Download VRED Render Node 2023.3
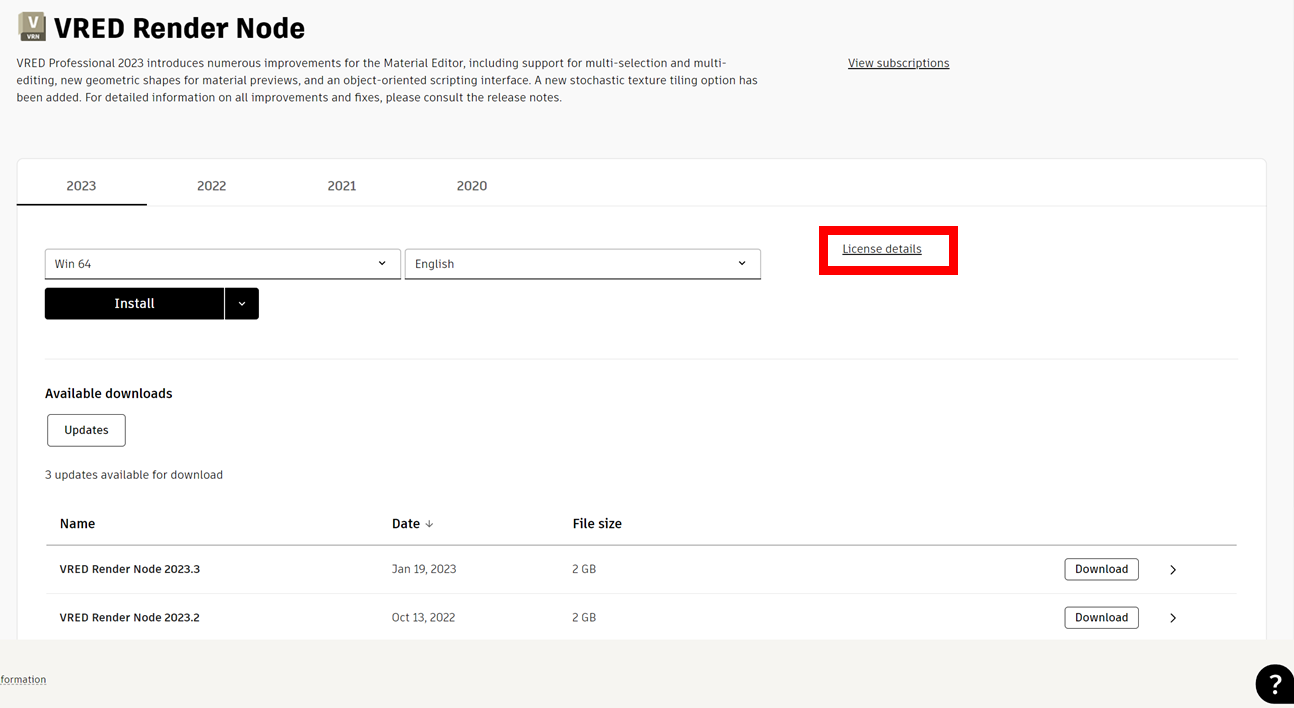Viewport: 1294px width, 708px height. [1101, 568]
